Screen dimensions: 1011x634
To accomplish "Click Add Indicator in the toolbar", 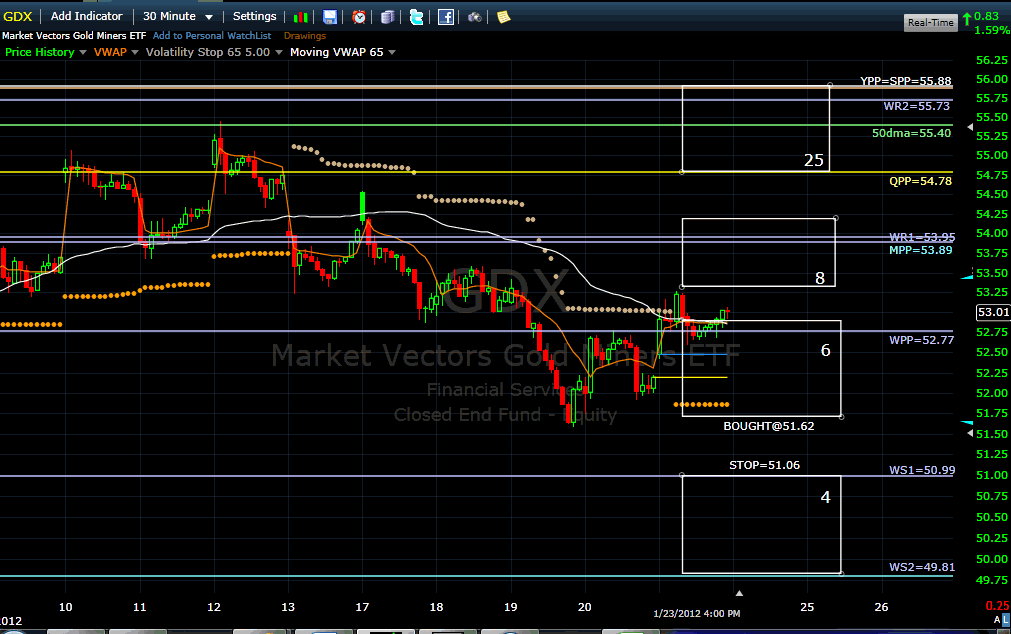I will [x=86, y=16].
